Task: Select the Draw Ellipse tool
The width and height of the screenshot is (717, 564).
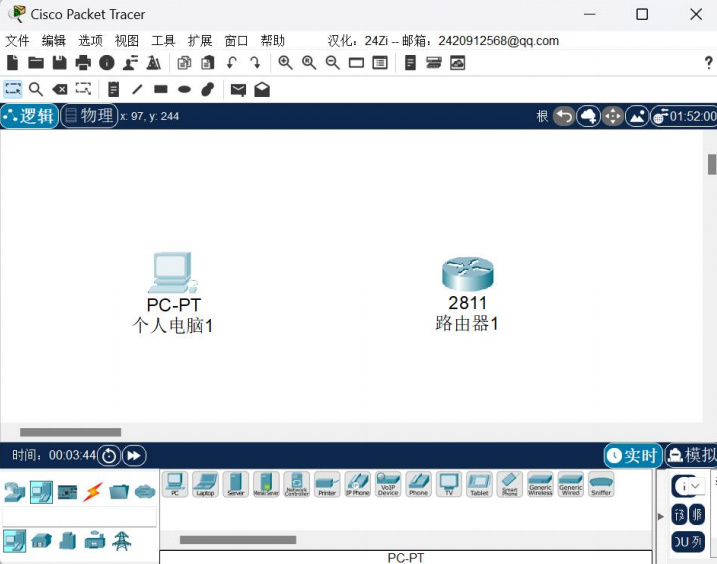Action: click(184, 89)
